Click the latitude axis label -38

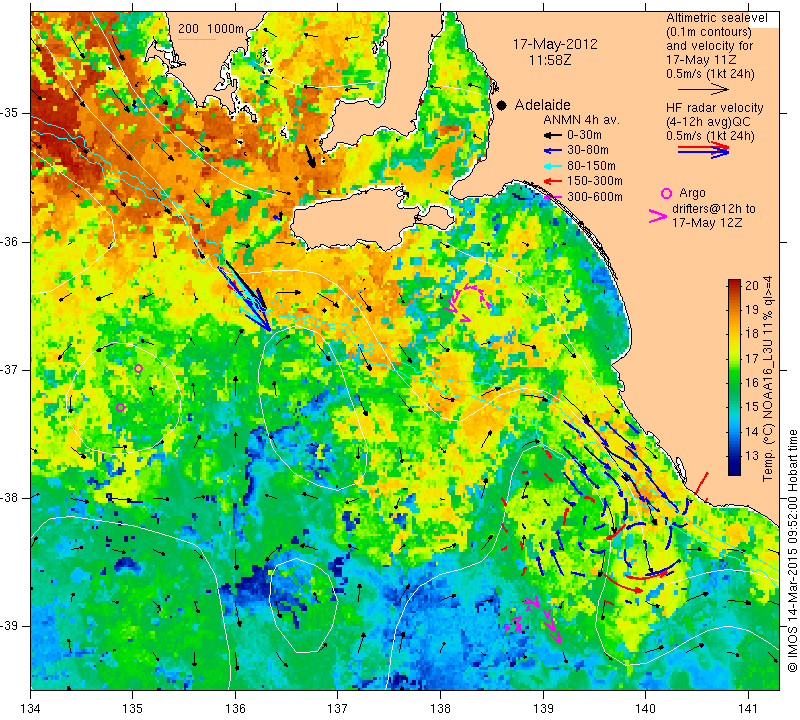pos(9,497)
